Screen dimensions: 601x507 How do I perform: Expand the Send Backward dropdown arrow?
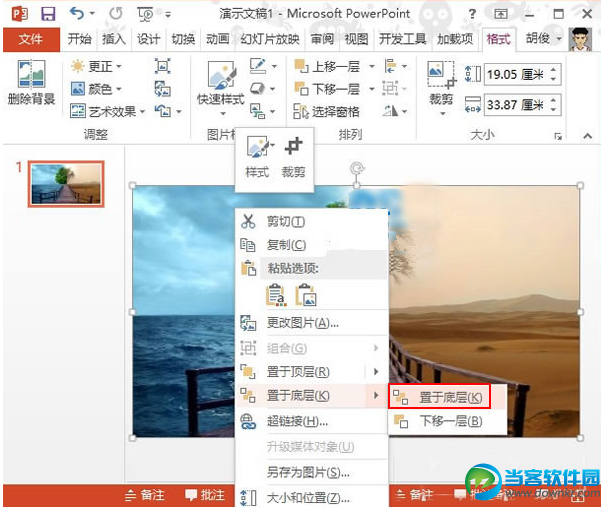pos(371,89)
